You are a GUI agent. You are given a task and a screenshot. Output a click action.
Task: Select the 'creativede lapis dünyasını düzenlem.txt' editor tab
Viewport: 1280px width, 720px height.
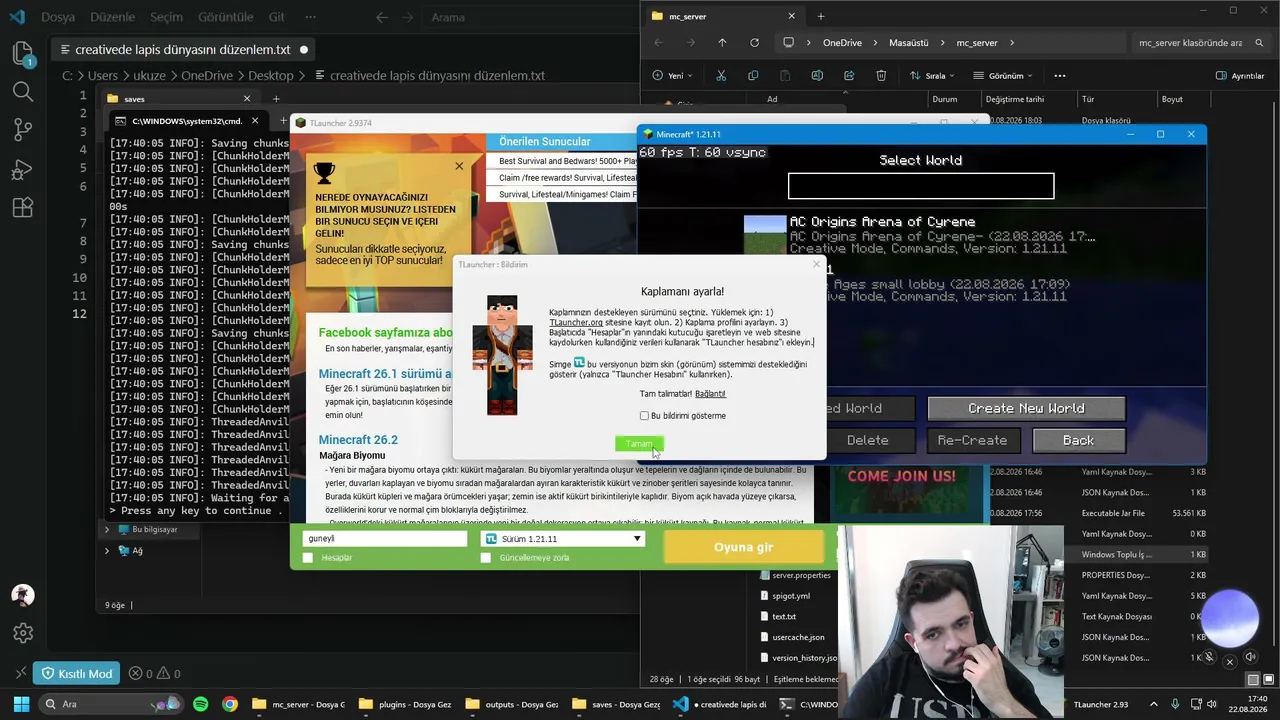pos(184,49)
